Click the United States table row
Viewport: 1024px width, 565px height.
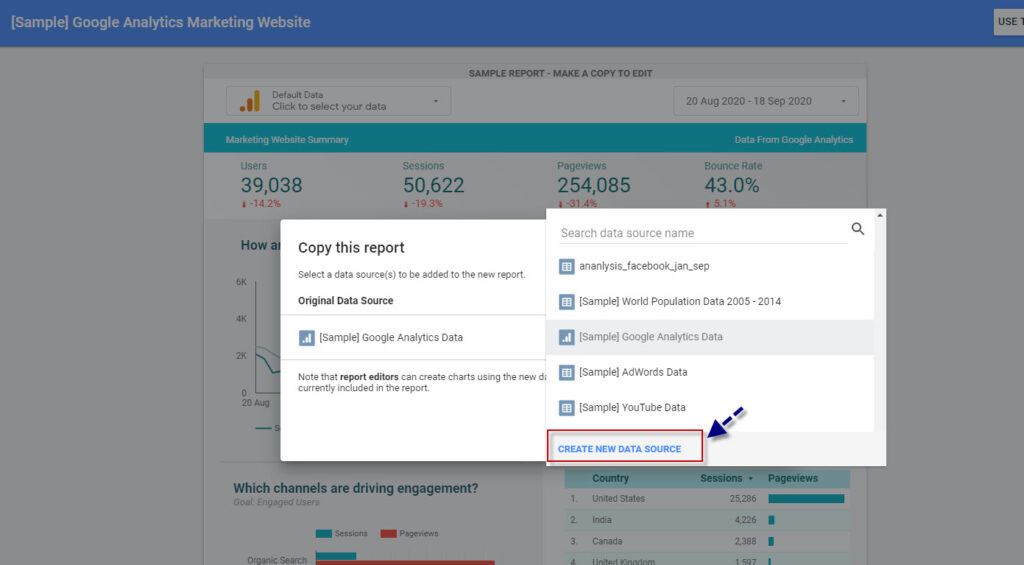(x=707, y=498)
